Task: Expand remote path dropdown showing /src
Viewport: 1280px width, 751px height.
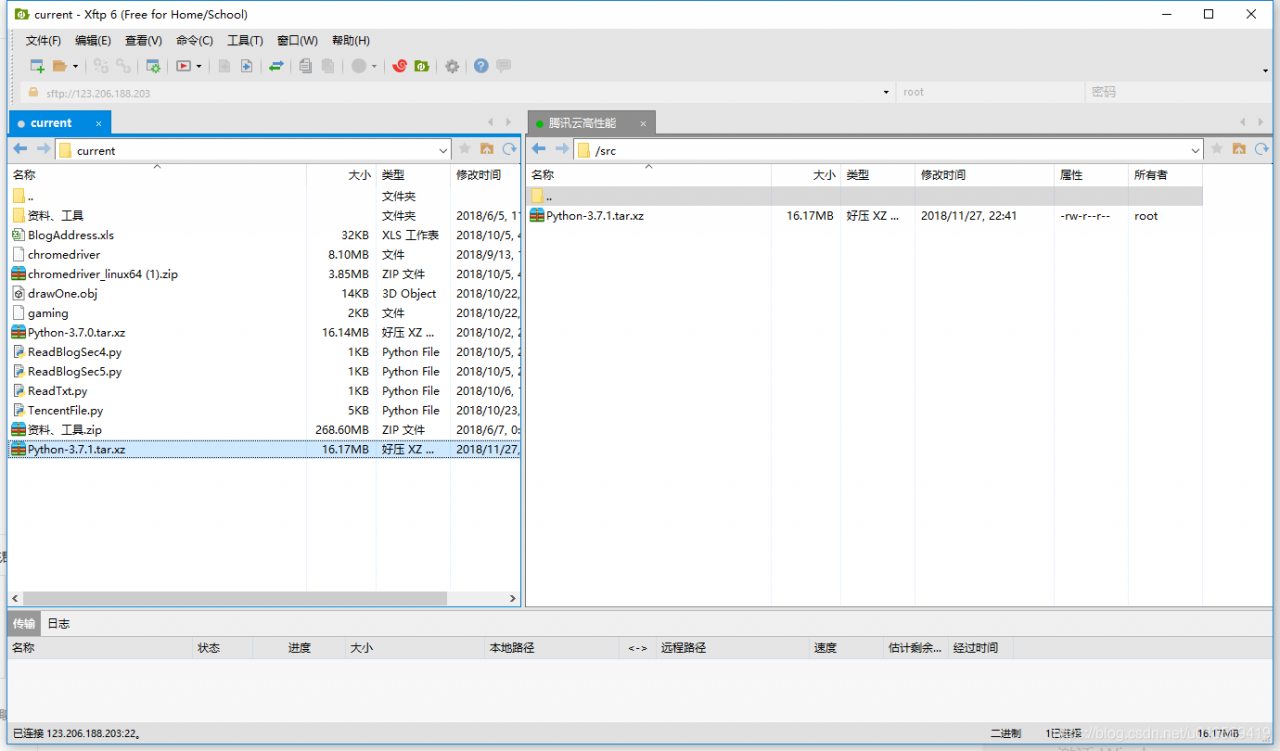Action: pos(1195,151)
